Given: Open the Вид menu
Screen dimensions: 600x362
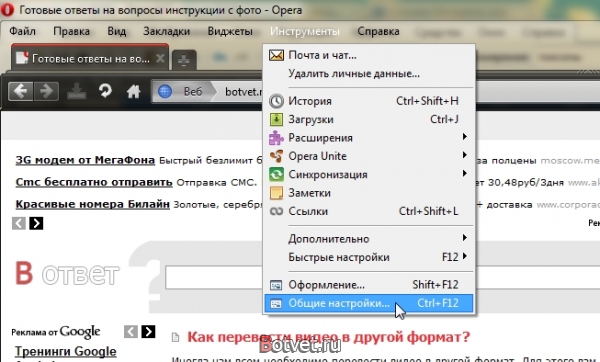Looking at the screenshot, I should 117,31.
